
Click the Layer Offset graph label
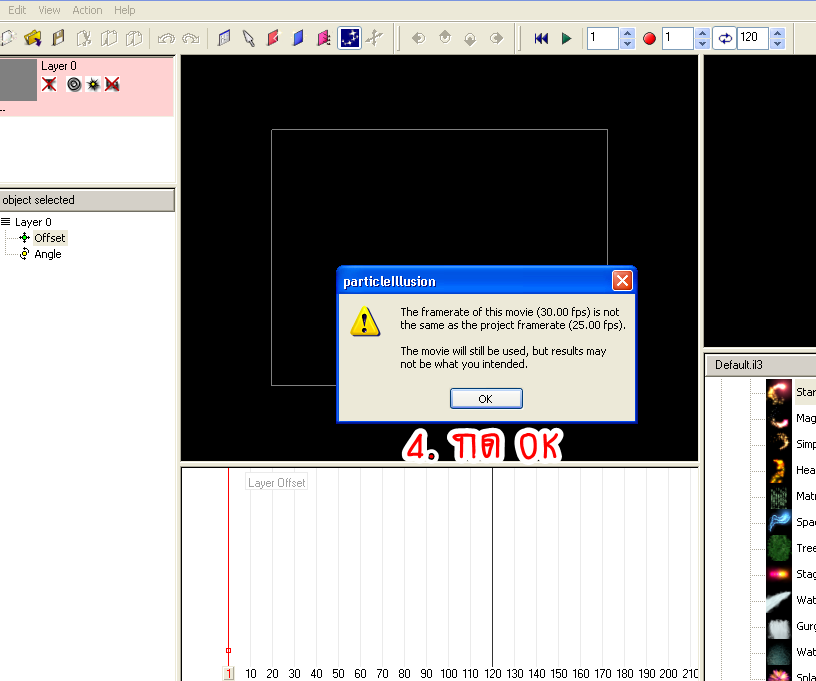click(276, 483)
